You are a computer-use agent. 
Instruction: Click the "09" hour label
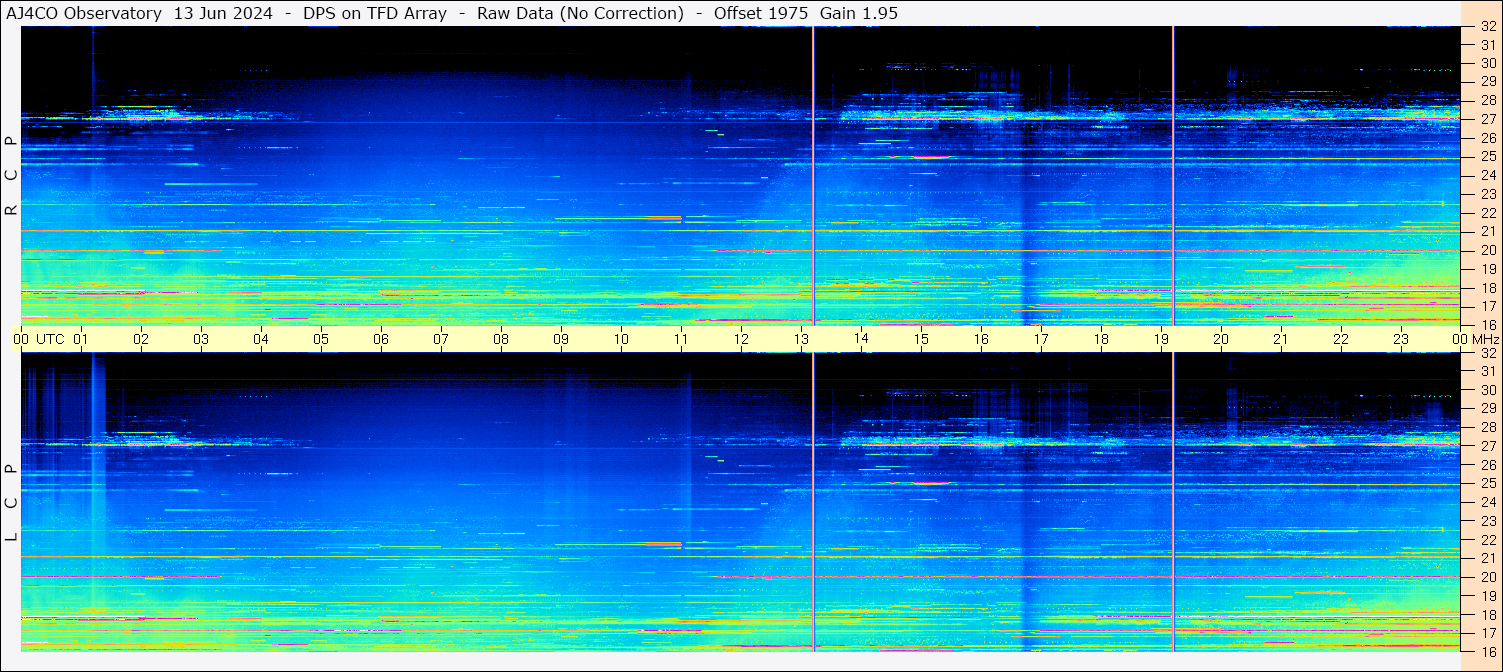pyautogui.click(x=561, y=339)
